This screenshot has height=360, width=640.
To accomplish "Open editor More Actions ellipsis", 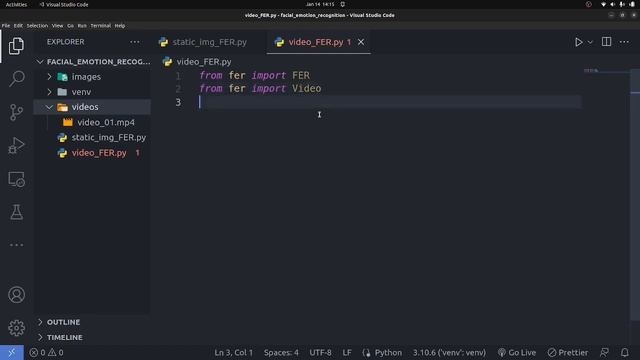I will [x=624, y=42].
